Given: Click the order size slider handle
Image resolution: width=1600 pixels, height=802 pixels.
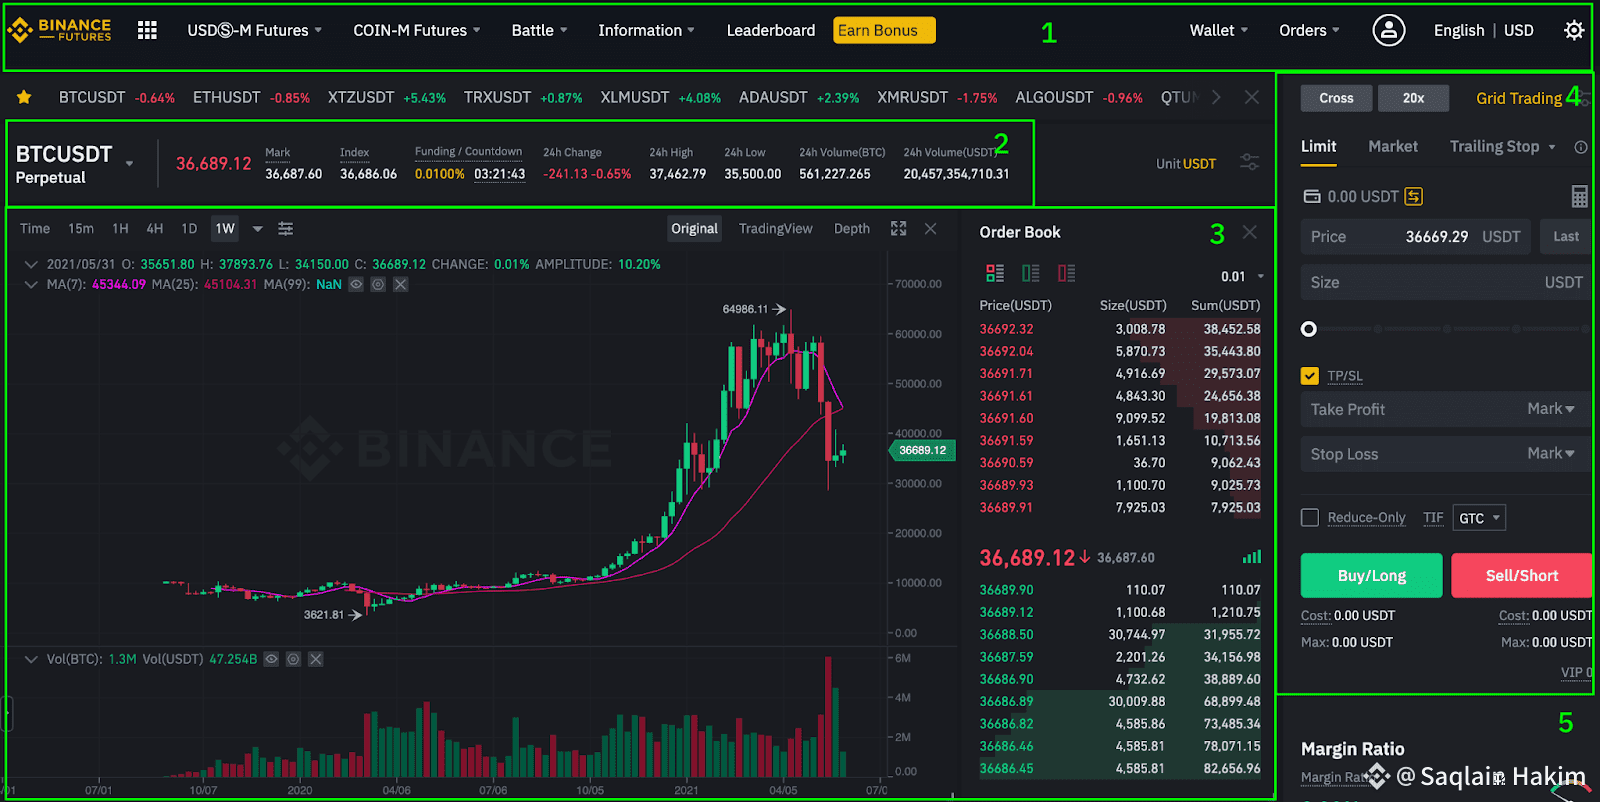Looking at the screenshot, I should pos(1309,329).
